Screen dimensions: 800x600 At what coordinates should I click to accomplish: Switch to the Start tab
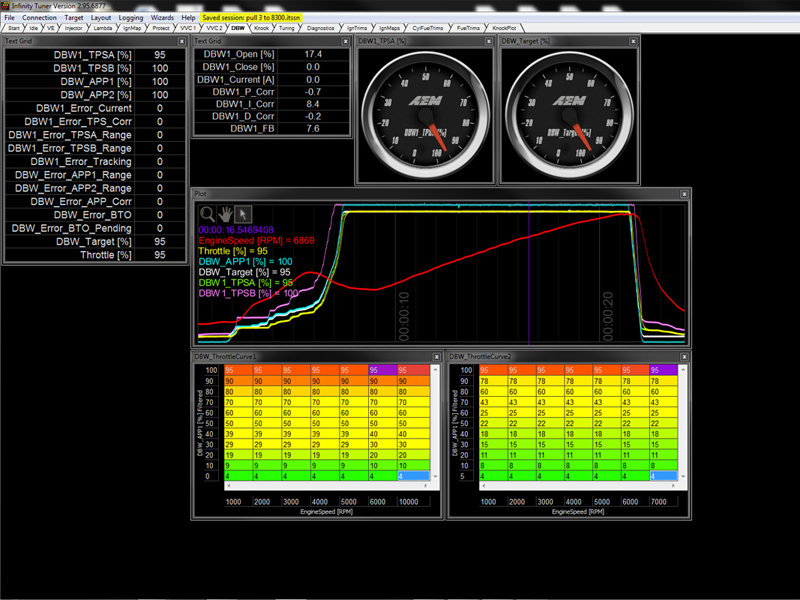tap(14, 28)
